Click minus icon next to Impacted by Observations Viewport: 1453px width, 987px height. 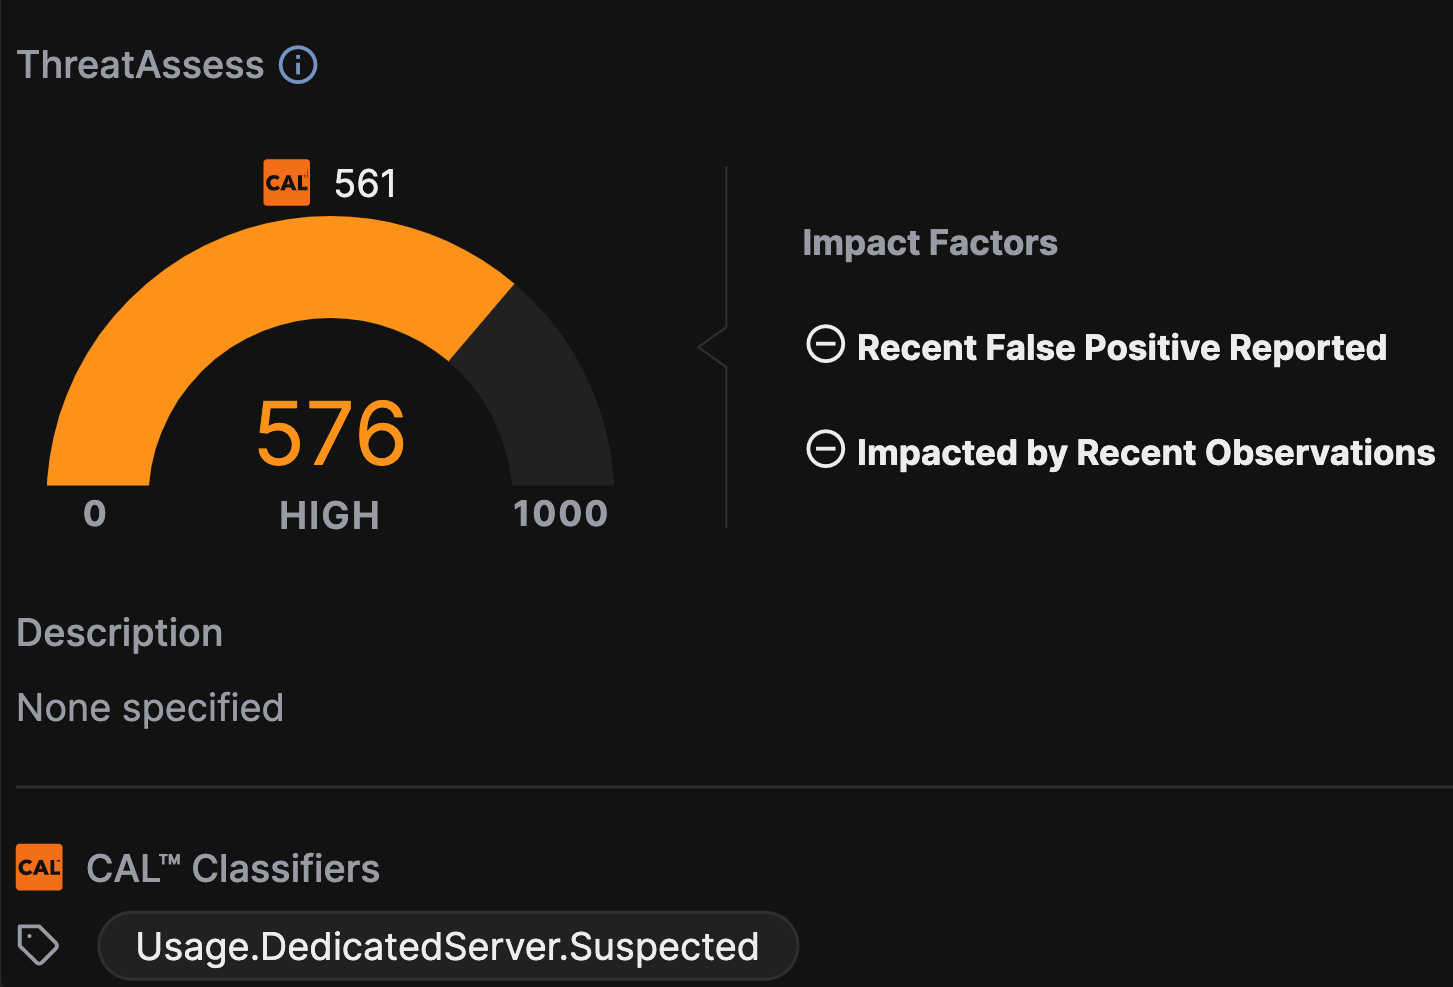826,450
